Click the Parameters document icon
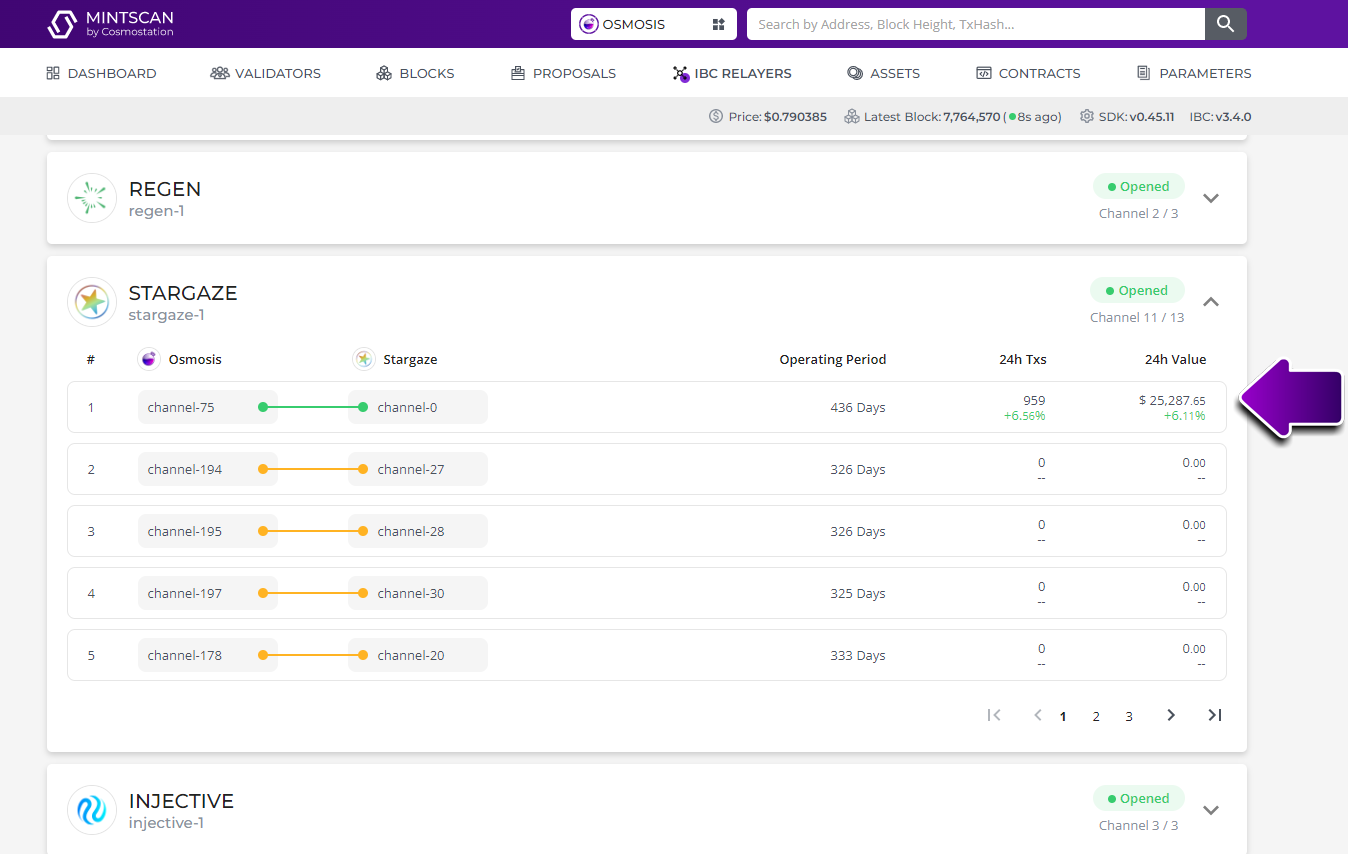This screenshot has height=854, width=1348. point(1144,73)
